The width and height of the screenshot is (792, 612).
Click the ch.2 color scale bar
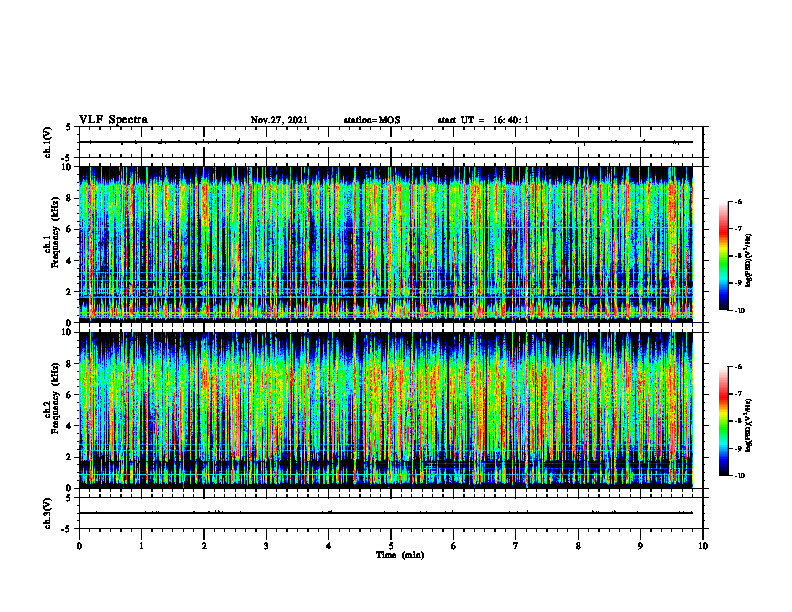coord(723,421)
